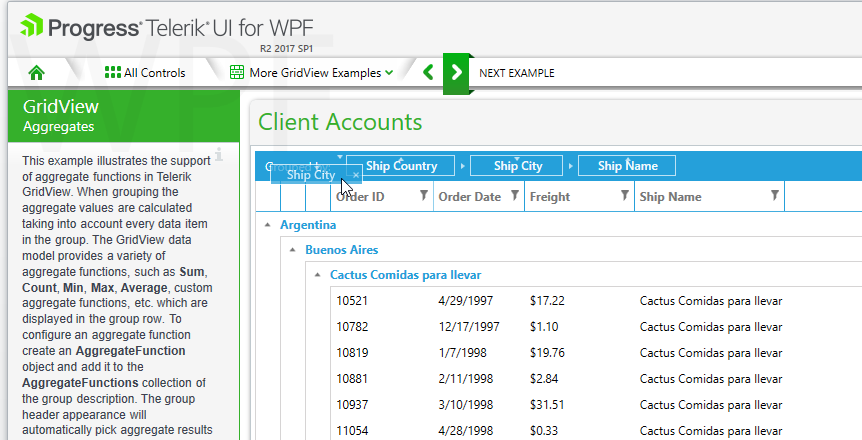Open the Freight column filter

coord(625,196)
